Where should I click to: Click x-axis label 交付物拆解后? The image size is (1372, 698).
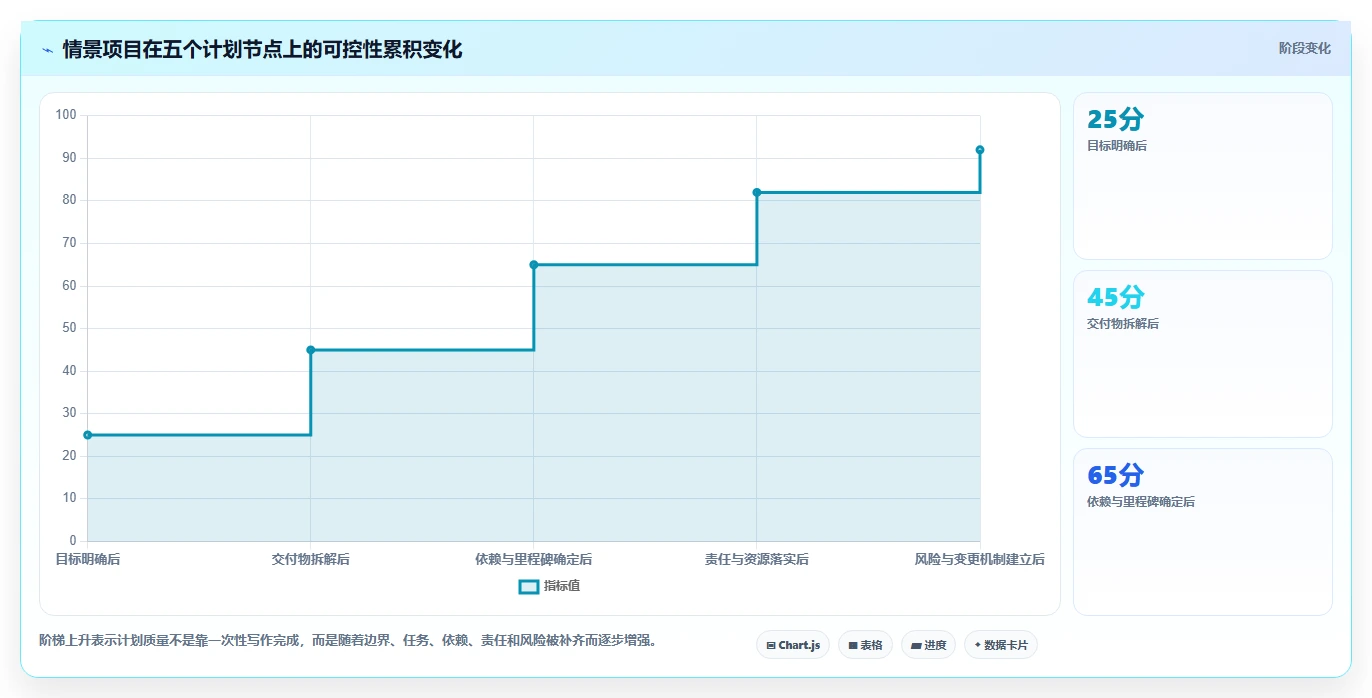[311, 559]
